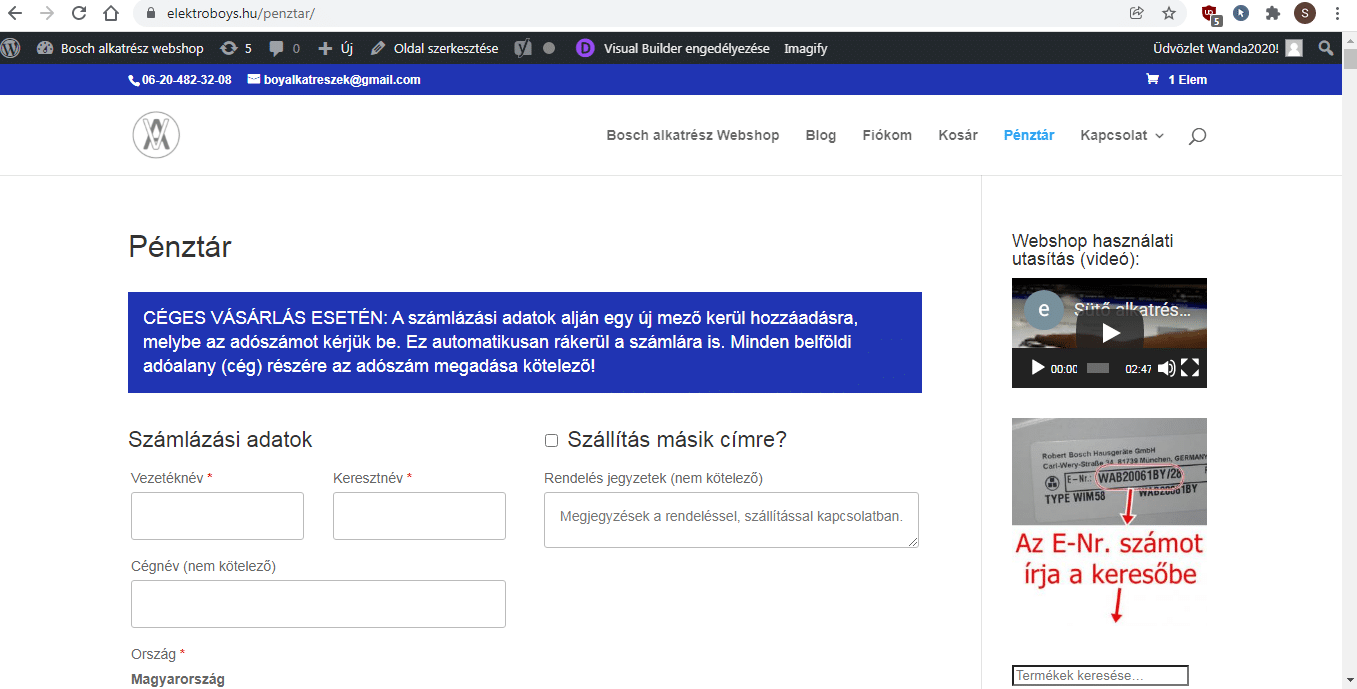Click the Elektroboys site logo
Viewport: 1357px width, 689px height.
point(156,135)
